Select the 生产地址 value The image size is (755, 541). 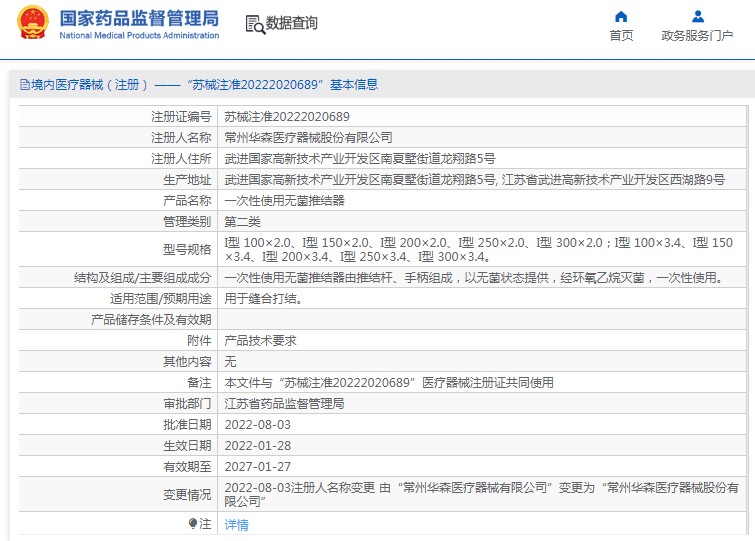click(475, 180)
